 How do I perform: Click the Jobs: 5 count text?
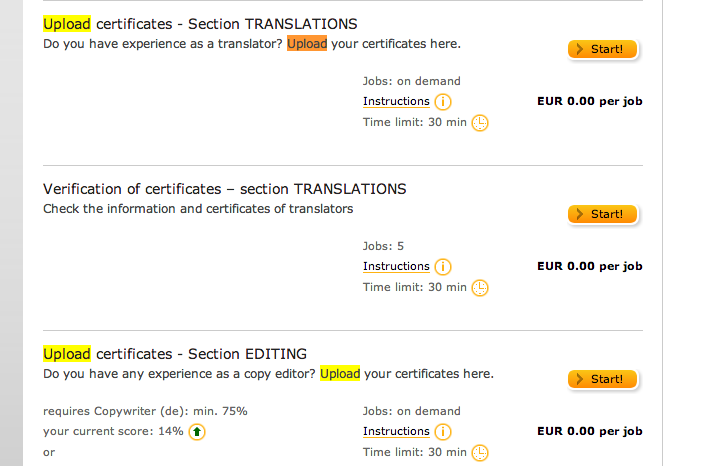tap(383, 246)
